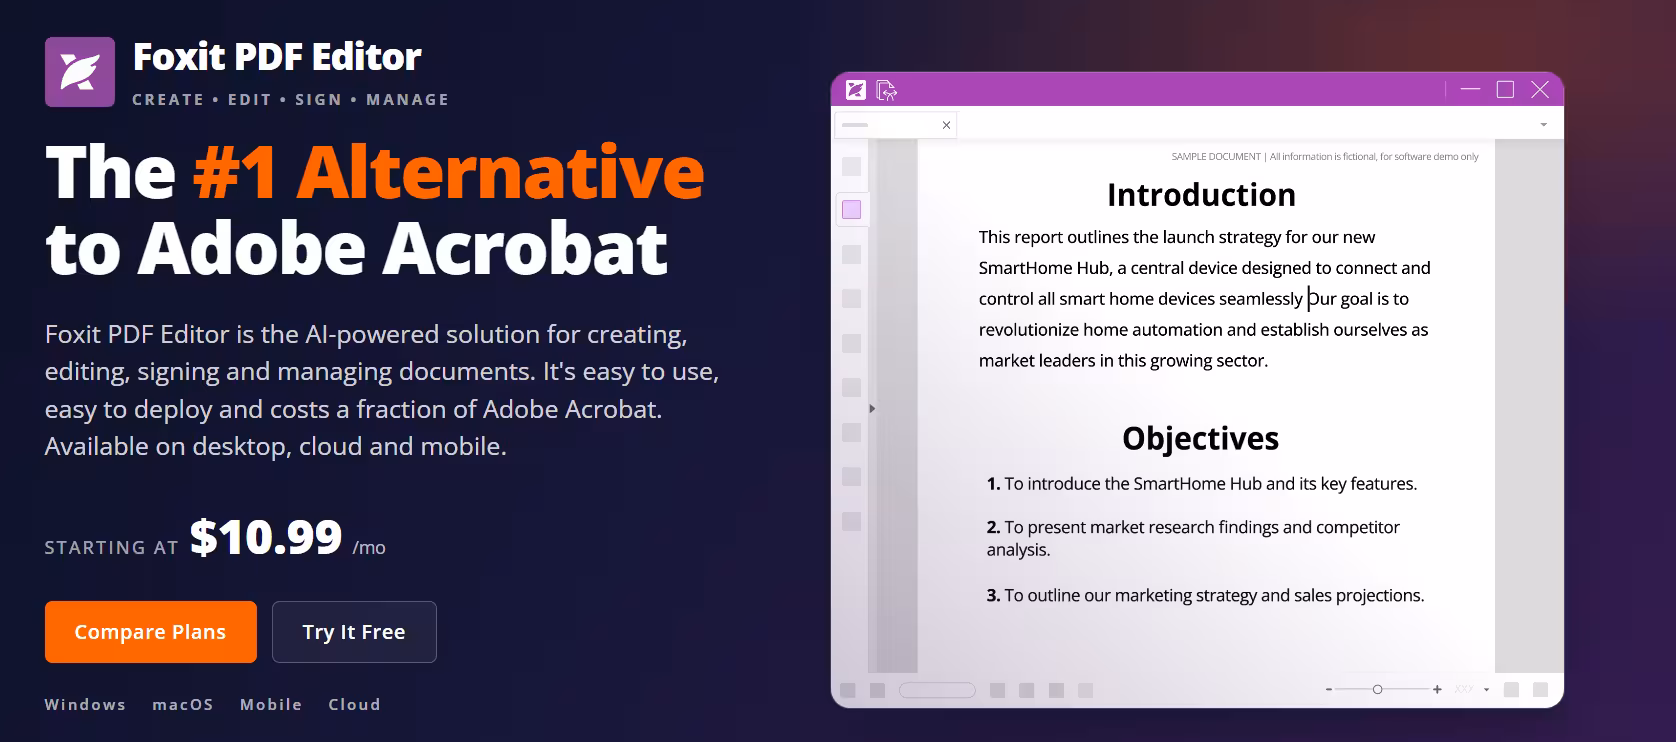Click the "STARTING AT" label
The height and width of the screenshot is (742, 1676).
pos(112,548)
